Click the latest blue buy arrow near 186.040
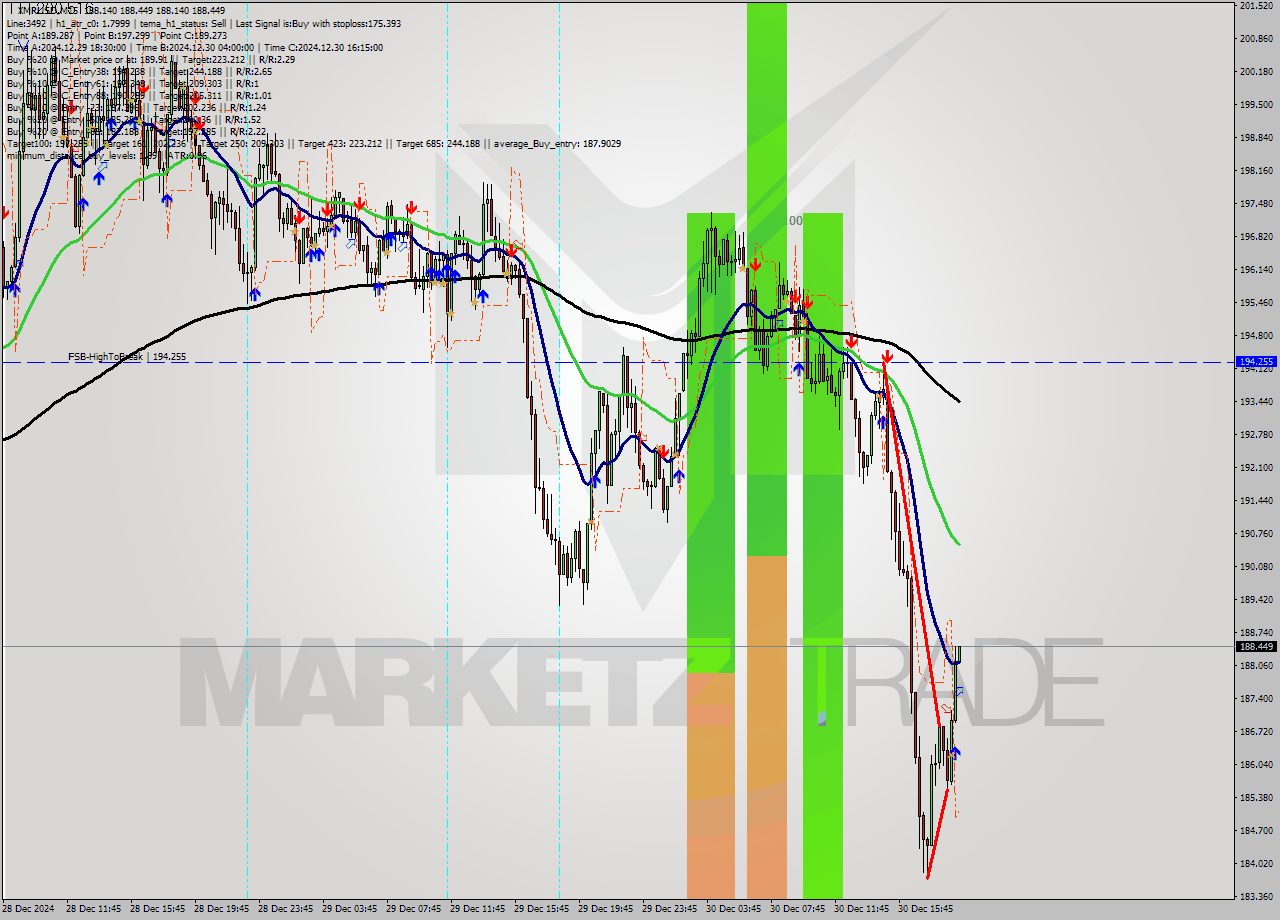The width and height of the screenshot is (1280, 920). [x=956, y=751]
